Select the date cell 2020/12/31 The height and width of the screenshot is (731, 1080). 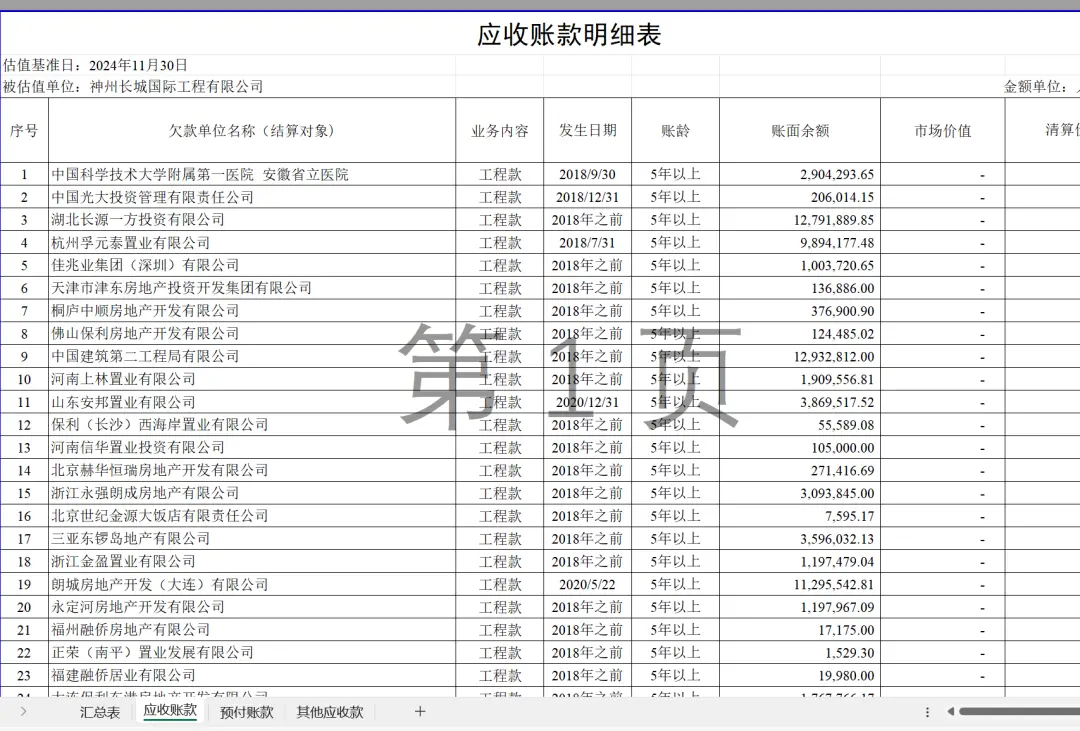click(x=588, y=402)
